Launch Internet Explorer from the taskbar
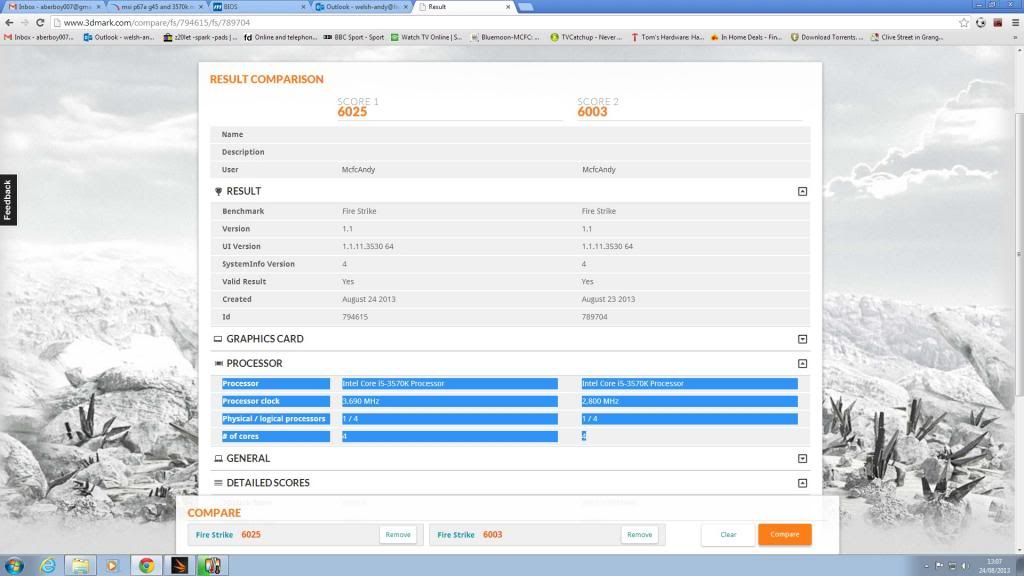The width and height of the screenshot is (1024, 576). pyautogui.click(x=48, y=566)
